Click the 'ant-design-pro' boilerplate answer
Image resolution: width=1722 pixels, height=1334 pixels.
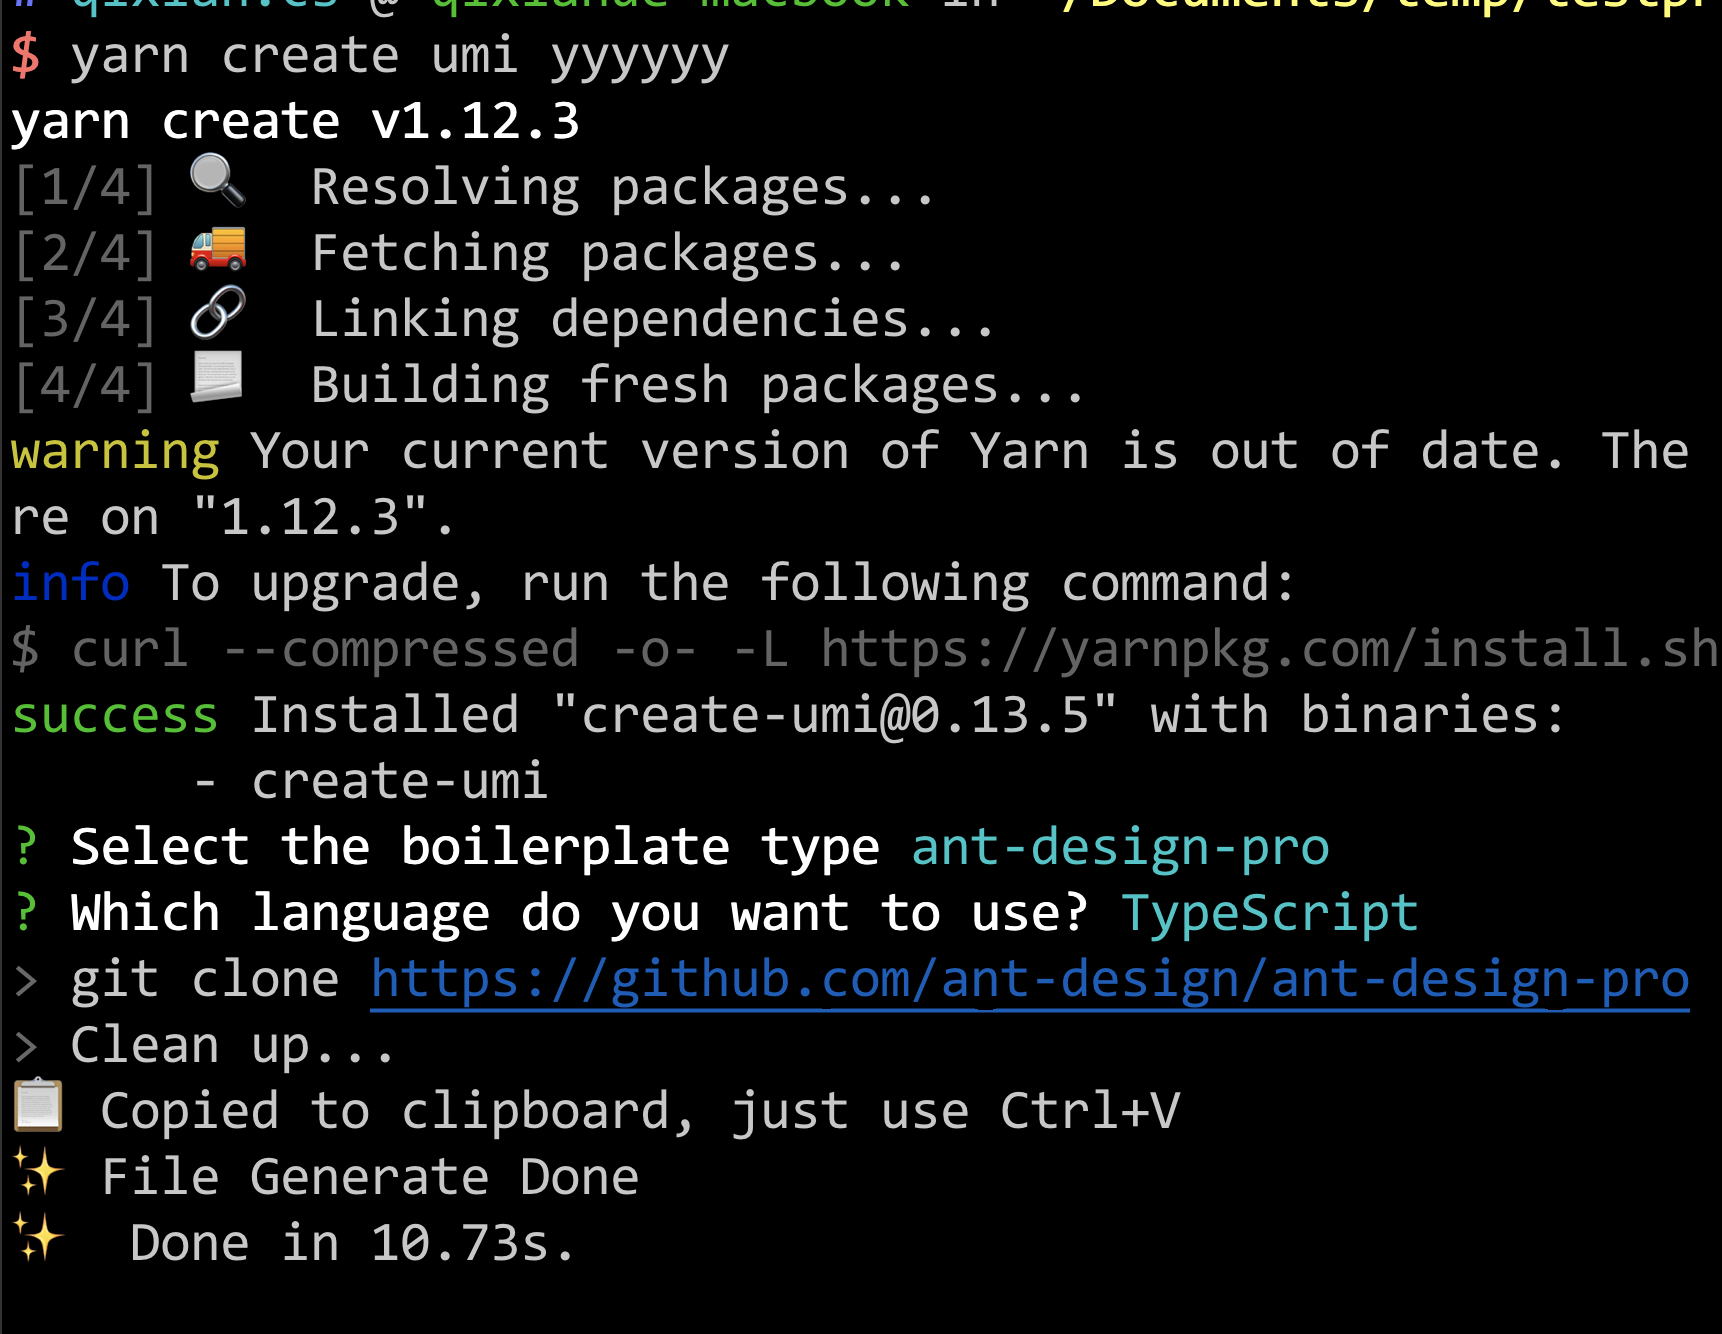tap(1120, 848)
